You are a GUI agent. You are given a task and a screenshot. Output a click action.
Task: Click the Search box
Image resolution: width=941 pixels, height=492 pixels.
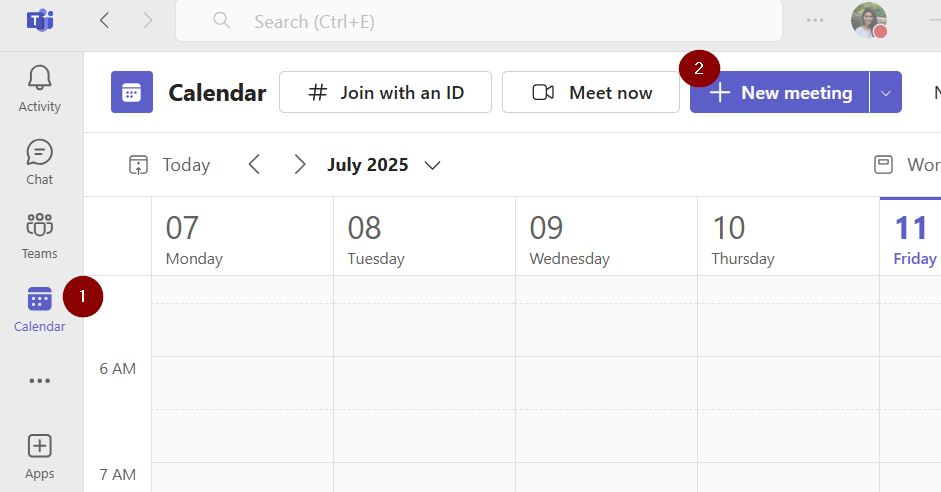(x=478, y=21)
